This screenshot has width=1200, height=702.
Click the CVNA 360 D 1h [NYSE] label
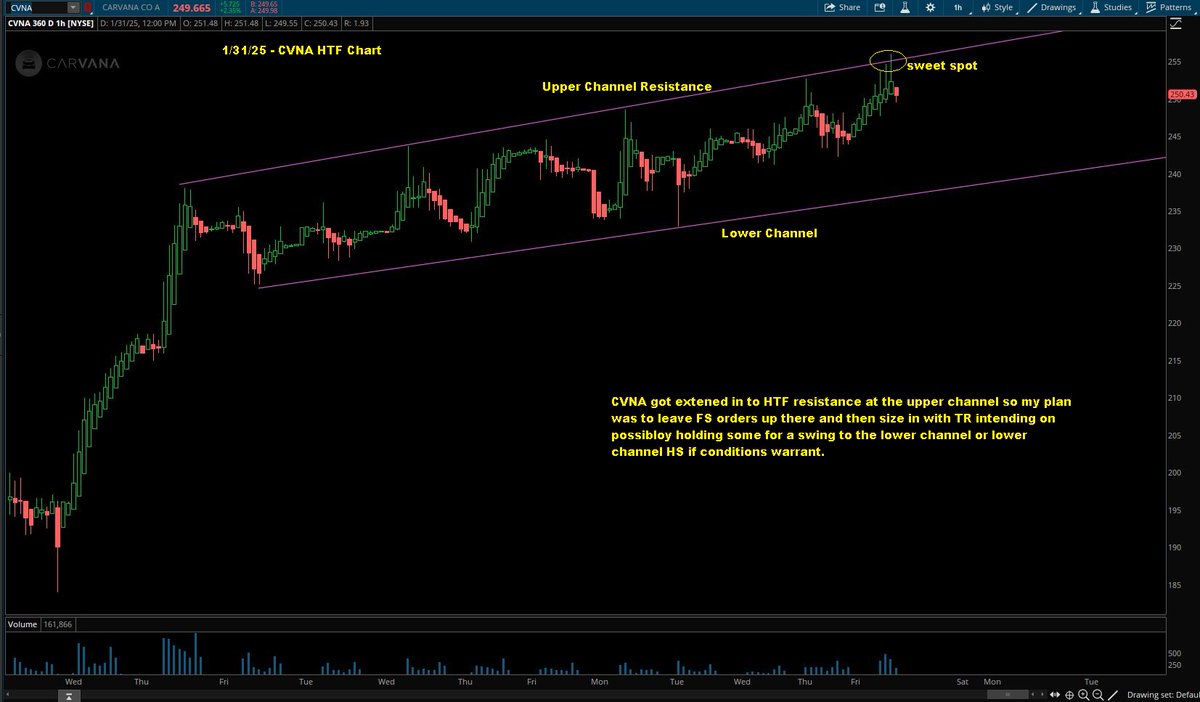point(50,23)
